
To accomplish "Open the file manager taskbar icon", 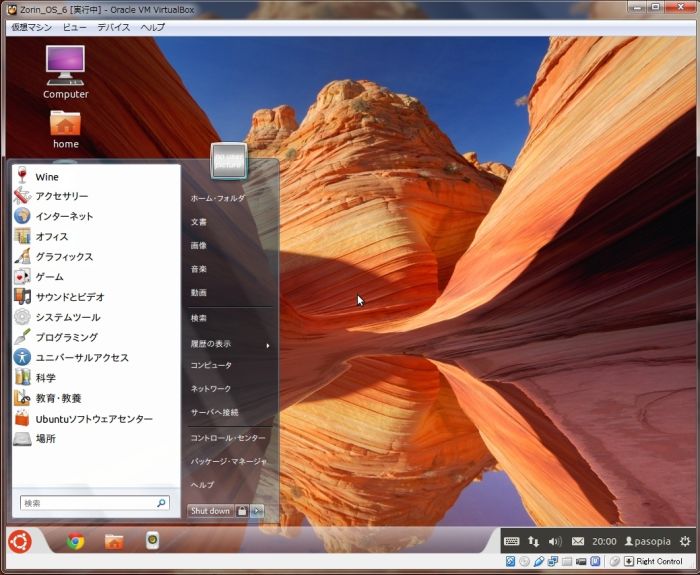I will pyautogui.click(x=114, y=541).
